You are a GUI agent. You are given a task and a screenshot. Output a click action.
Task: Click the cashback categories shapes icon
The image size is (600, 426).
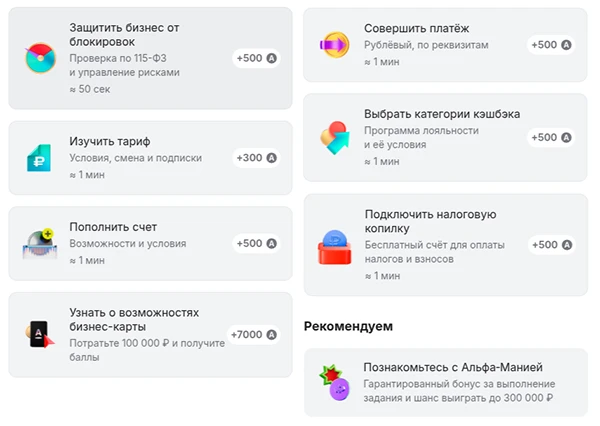point(334,137)
